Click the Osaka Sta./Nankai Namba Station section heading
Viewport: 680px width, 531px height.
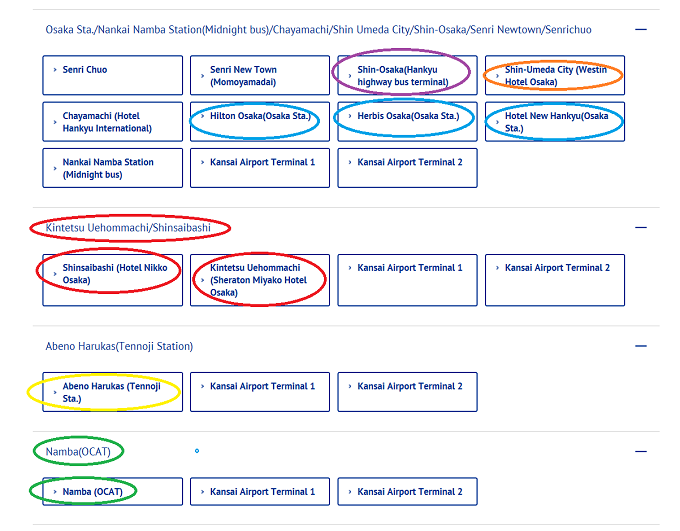(x=318, y=30)
